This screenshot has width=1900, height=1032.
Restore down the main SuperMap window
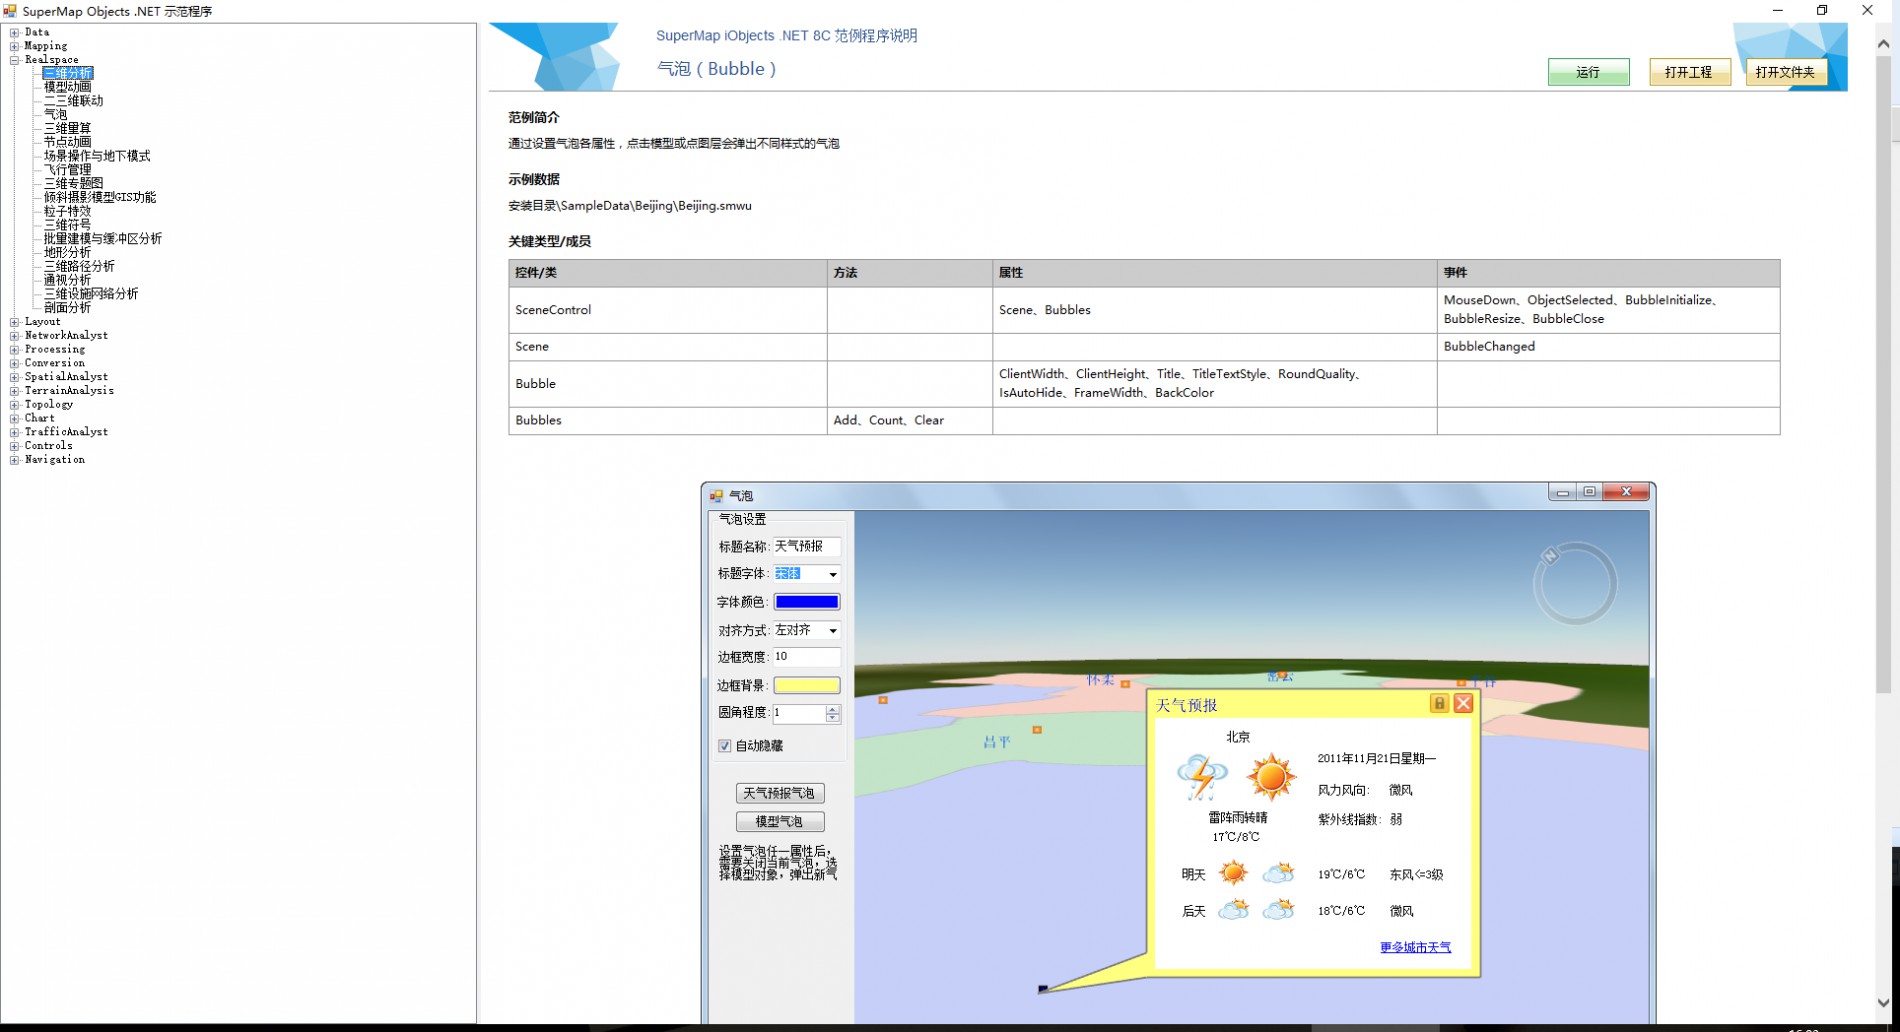click(x=1822, y=11)
